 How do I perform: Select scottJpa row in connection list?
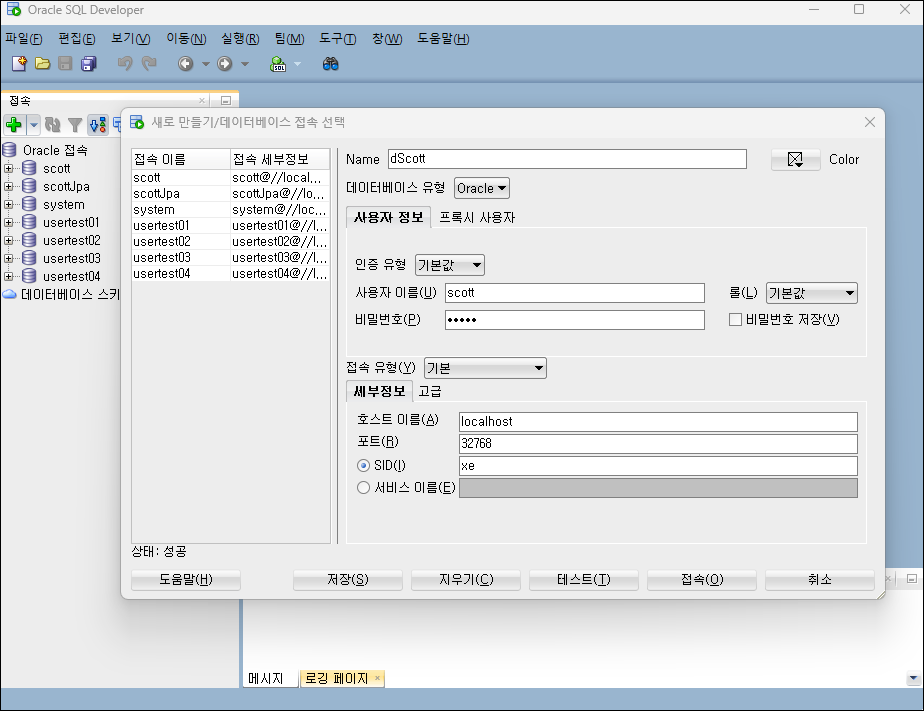coord(230,194)
